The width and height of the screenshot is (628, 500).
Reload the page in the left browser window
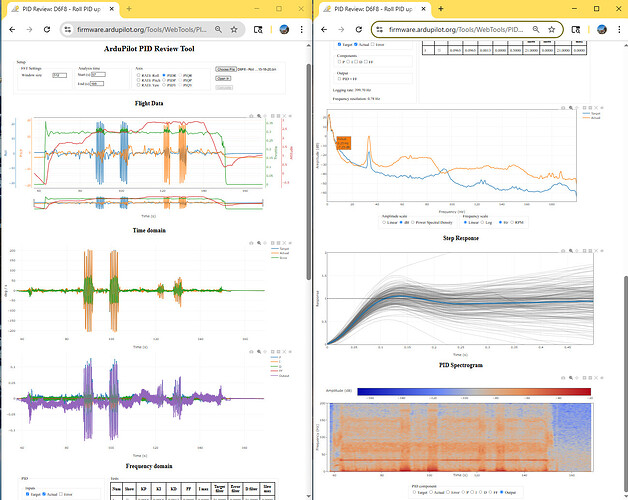(x=47, y=29)
